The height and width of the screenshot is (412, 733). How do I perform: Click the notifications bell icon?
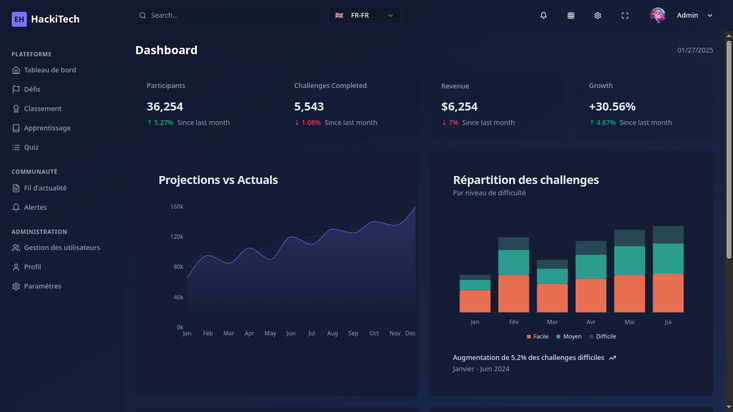tap(543, 16)
